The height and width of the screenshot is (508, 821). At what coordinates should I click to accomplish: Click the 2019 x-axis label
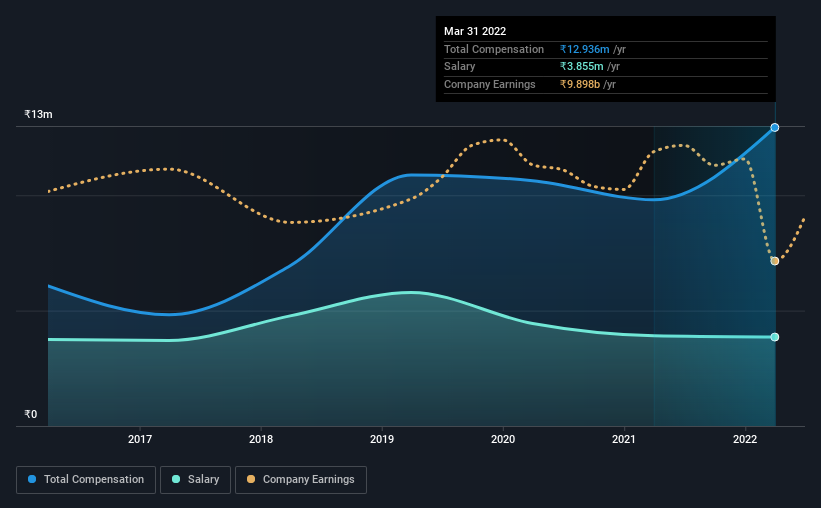(x=382, y=439)
